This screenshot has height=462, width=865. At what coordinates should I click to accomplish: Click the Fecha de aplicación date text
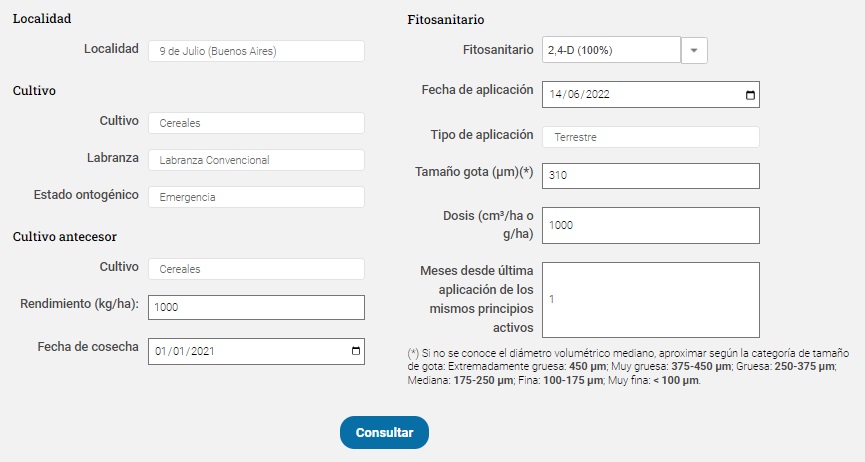point(580,95)
